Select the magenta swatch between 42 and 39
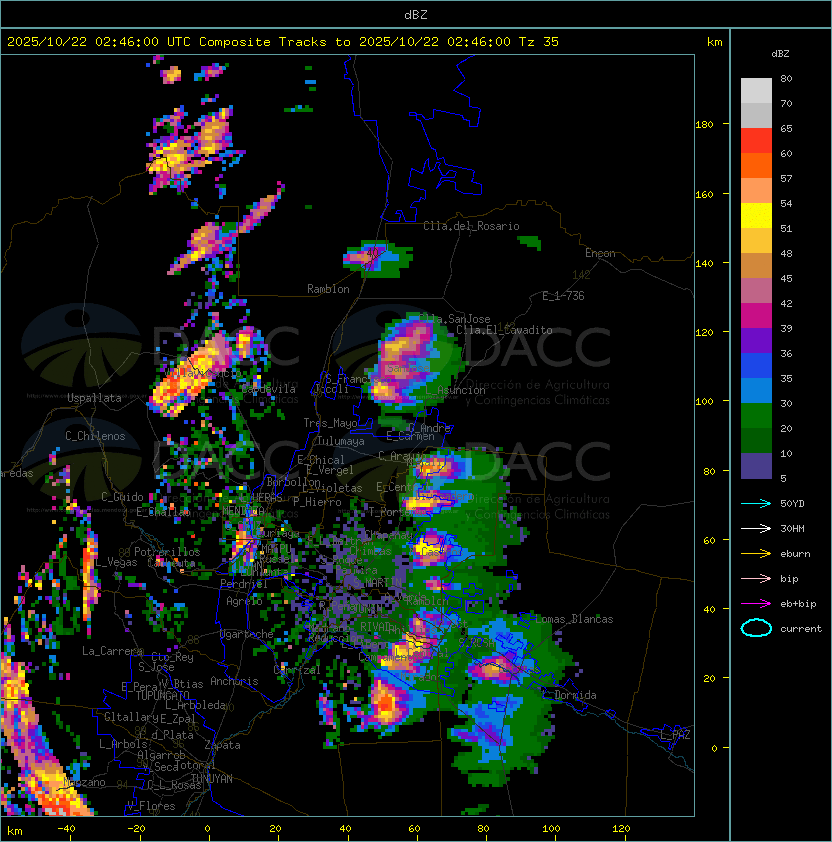832x842 pixels. (756, 316)
